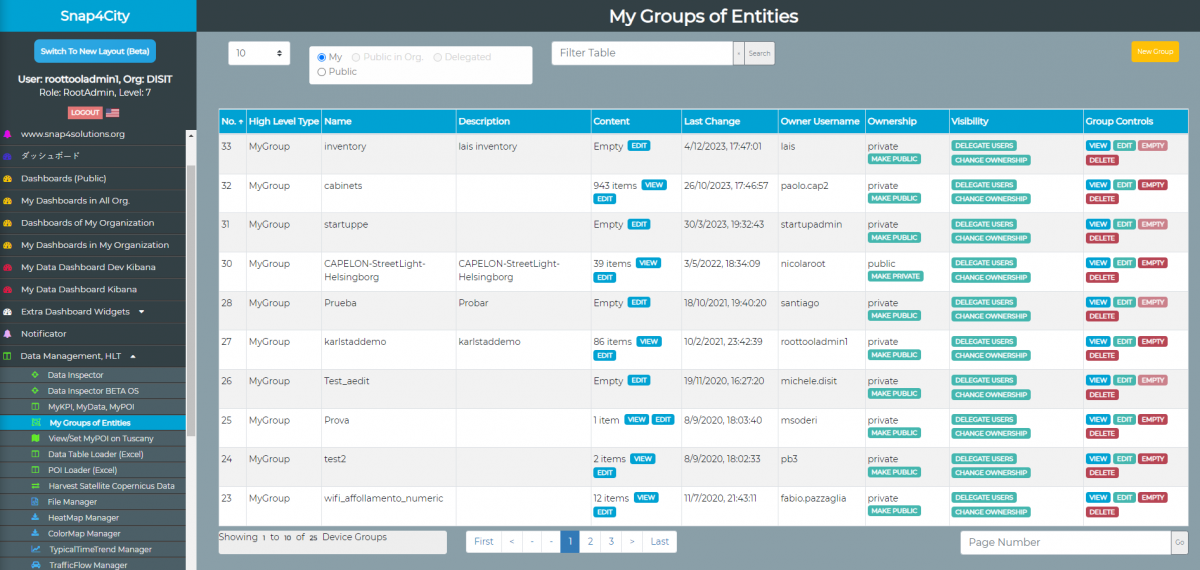The image size is (1200, 570).
Task: Select the 'Delegated' radio button
Action: point(438,57)
